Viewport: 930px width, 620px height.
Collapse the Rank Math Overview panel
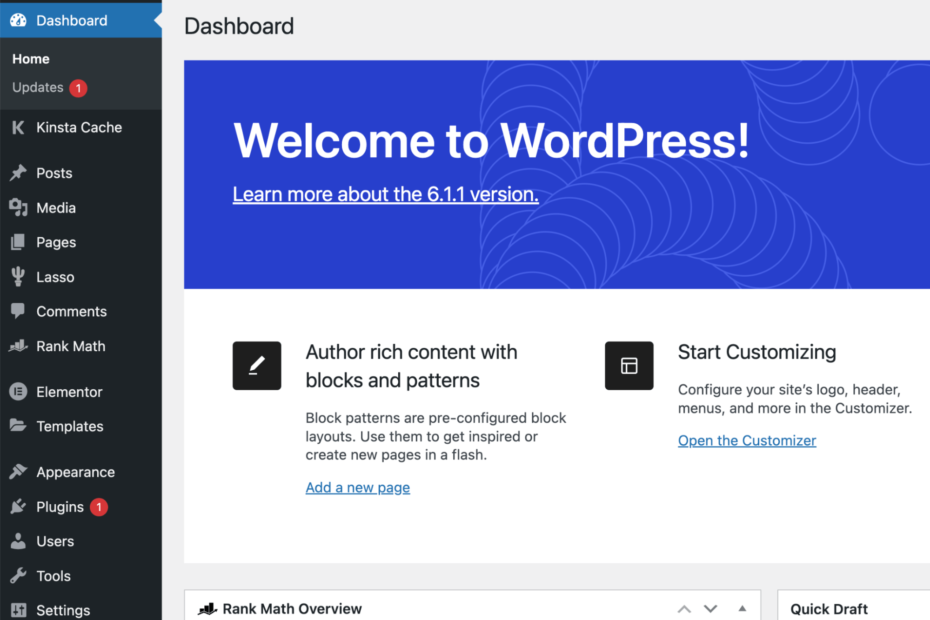742,609
